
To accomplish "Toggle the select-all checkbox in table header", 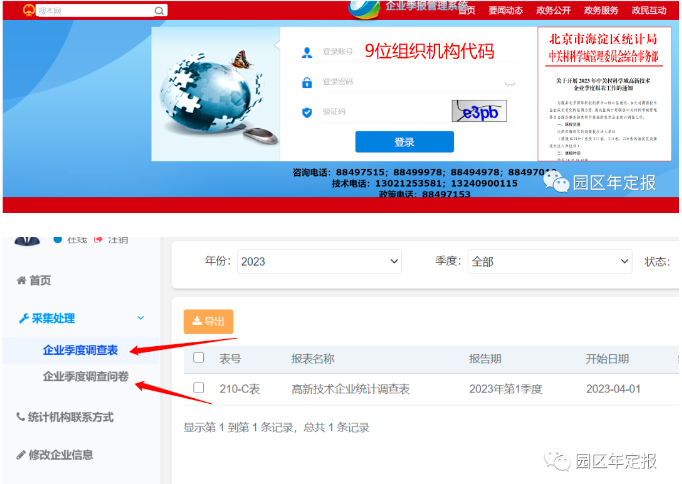I will point(198,358).
